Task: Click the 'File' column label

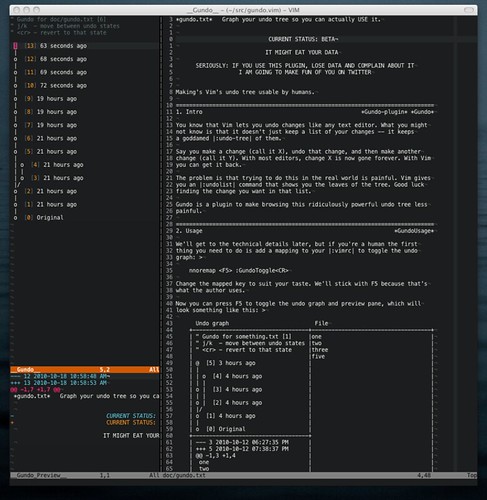Action: pyautogui.click(x=321, y=323)
